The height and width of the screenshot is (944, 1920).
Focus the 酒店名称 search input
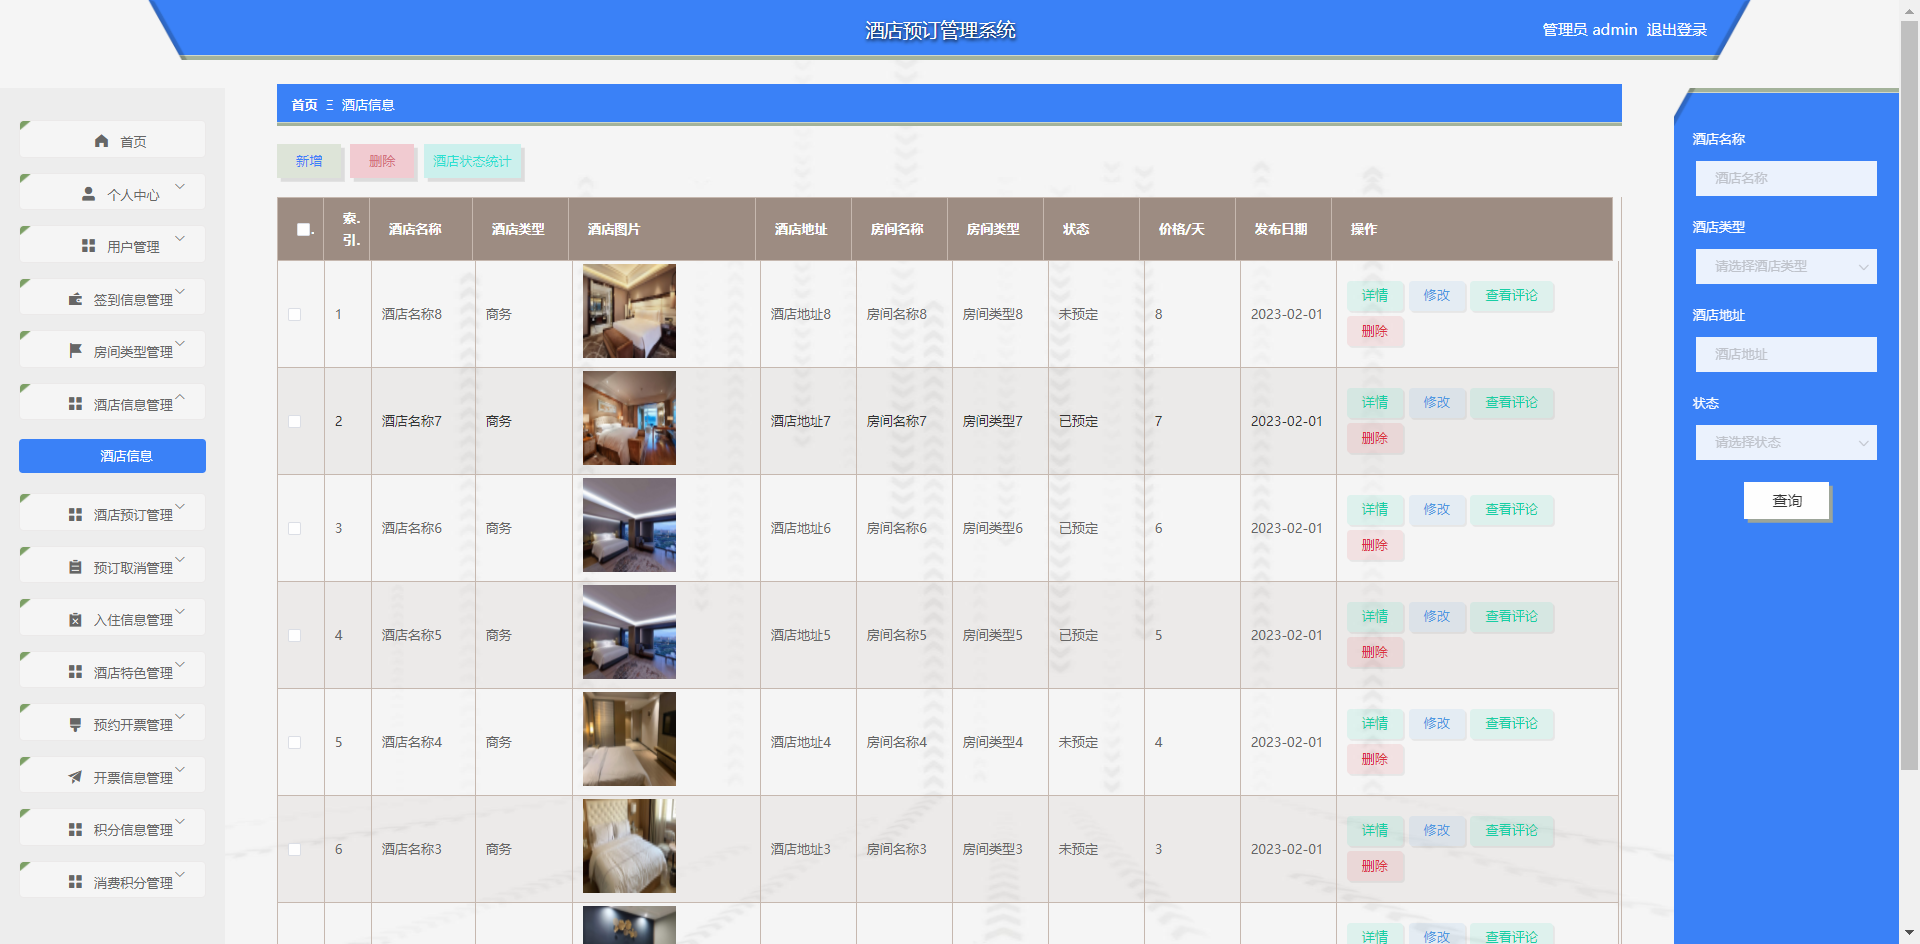1786,178
